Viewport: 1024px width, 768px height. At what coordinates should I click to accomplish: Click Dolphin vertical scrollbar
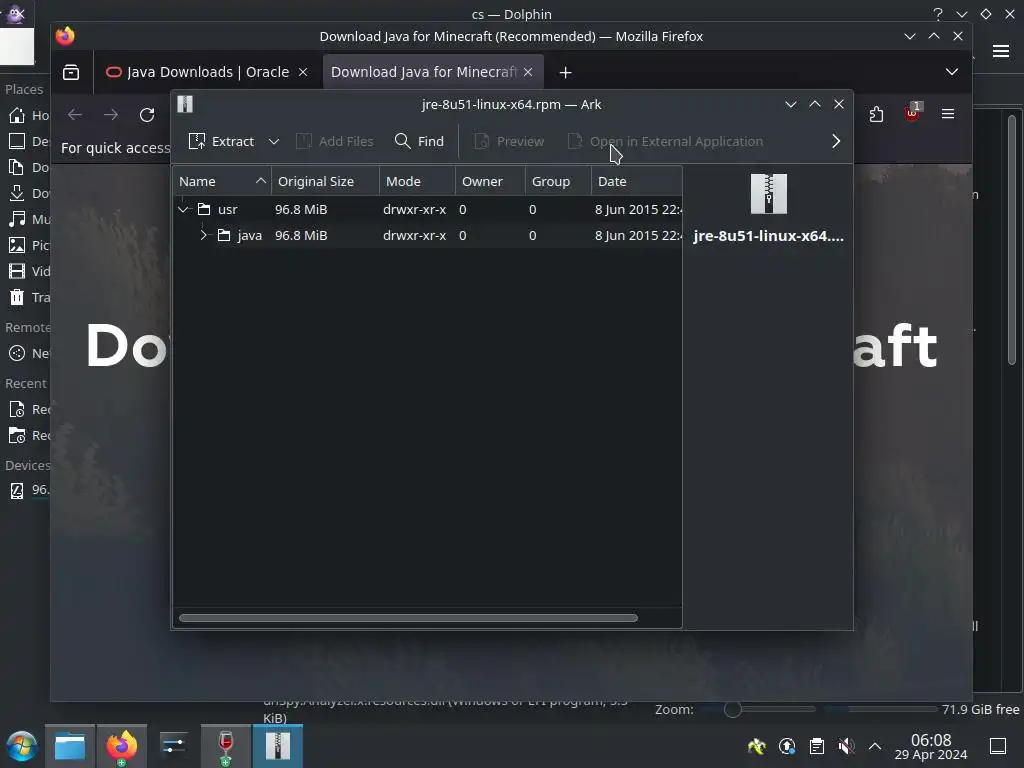coord(1012,239)
